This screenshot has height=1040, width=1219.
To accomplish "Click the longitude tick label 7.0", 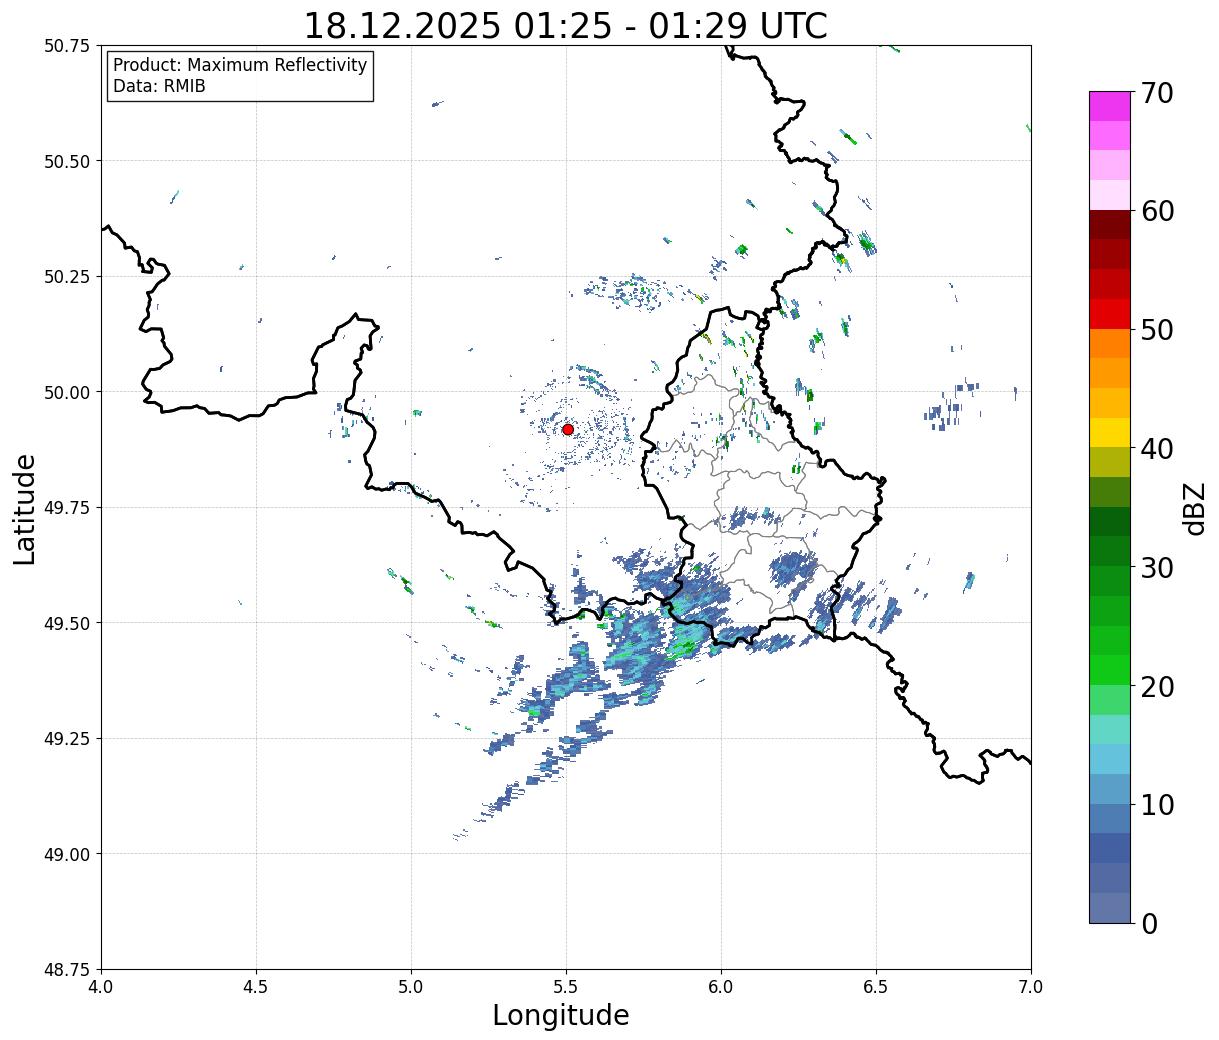I will tap(1031, 987).
